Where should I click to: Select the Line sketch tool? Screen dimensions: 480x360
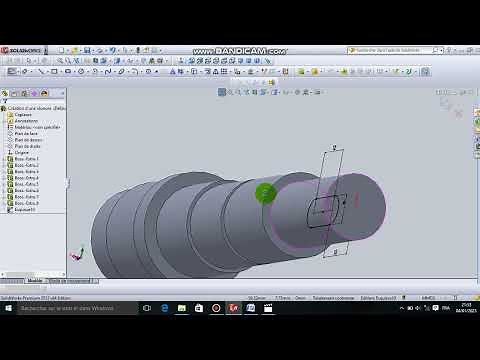(41, 71)
